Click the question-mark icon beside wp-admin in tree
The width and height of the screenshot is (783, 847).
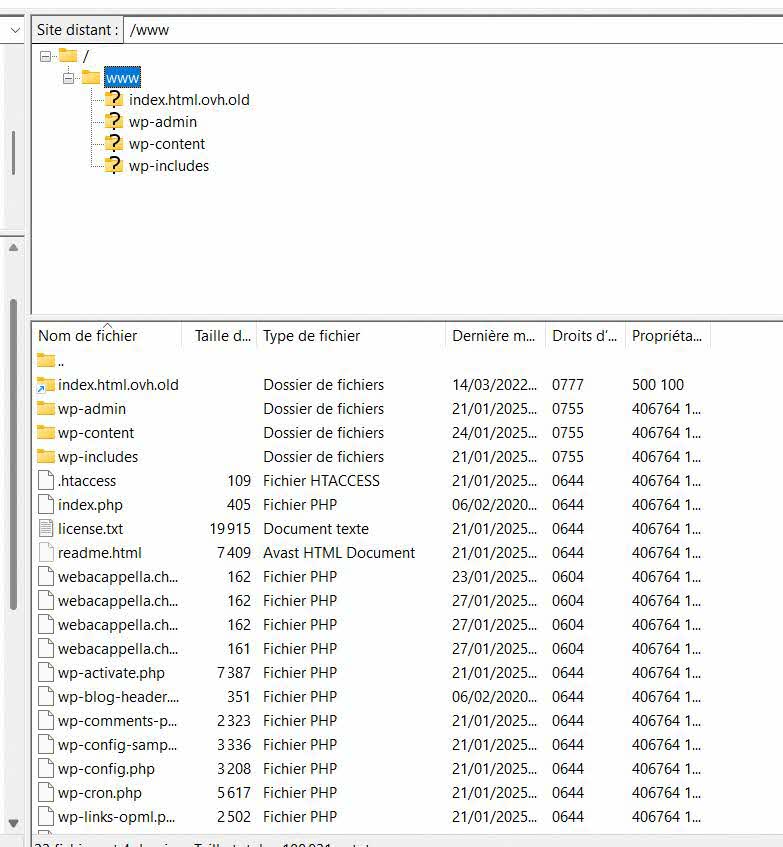tap(114, 122)
